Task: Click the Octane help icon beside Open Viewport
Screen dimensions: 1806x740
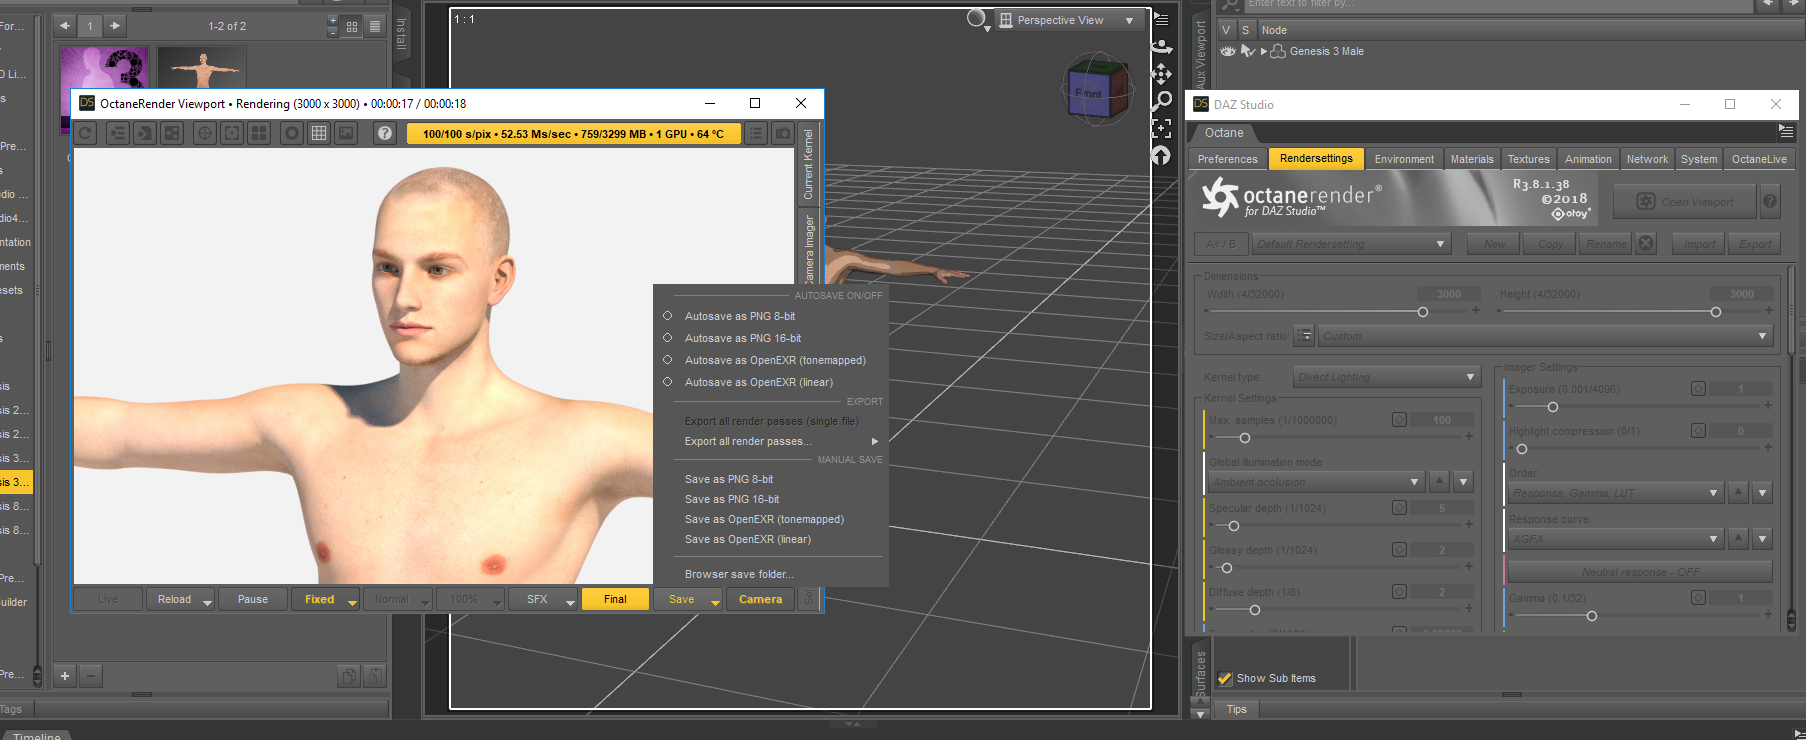Action: coord(1770,201)
